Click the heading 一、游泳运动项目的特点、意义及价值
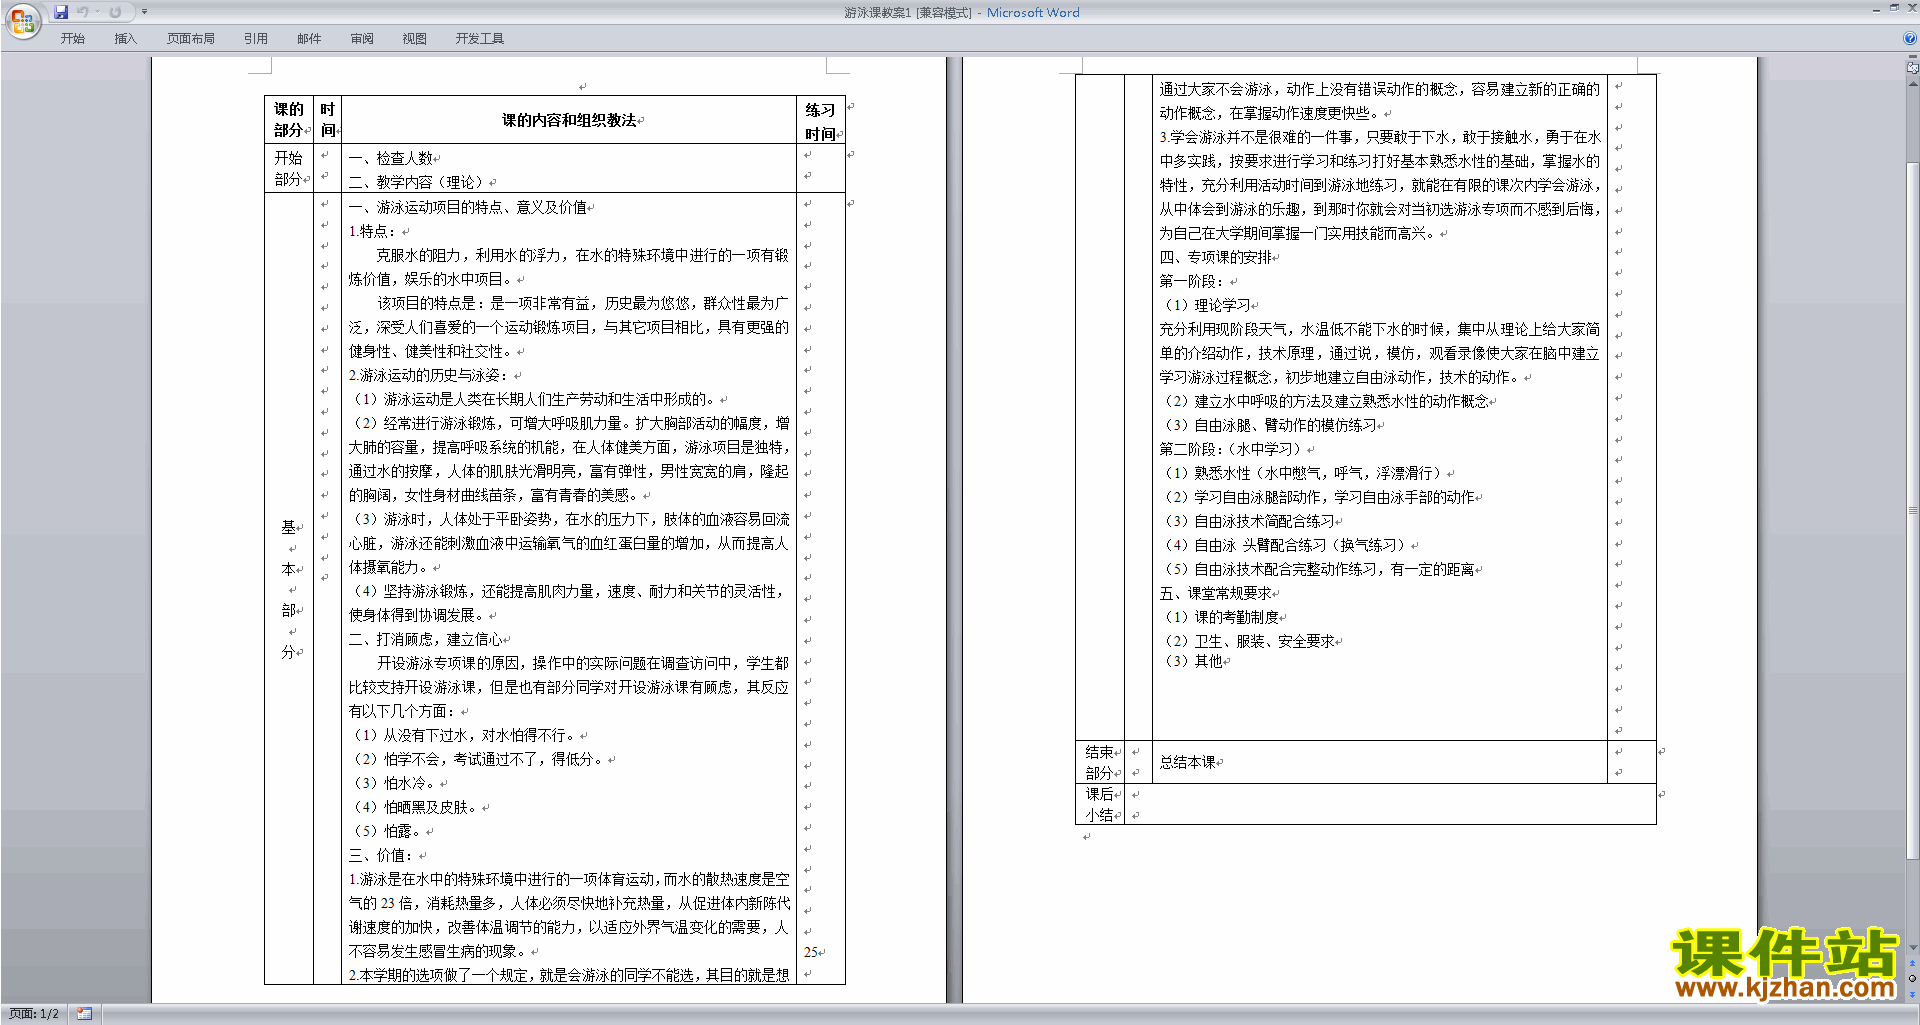Screen dimensions: 1920x1025 pyautogui.click(x=468, y=207)
